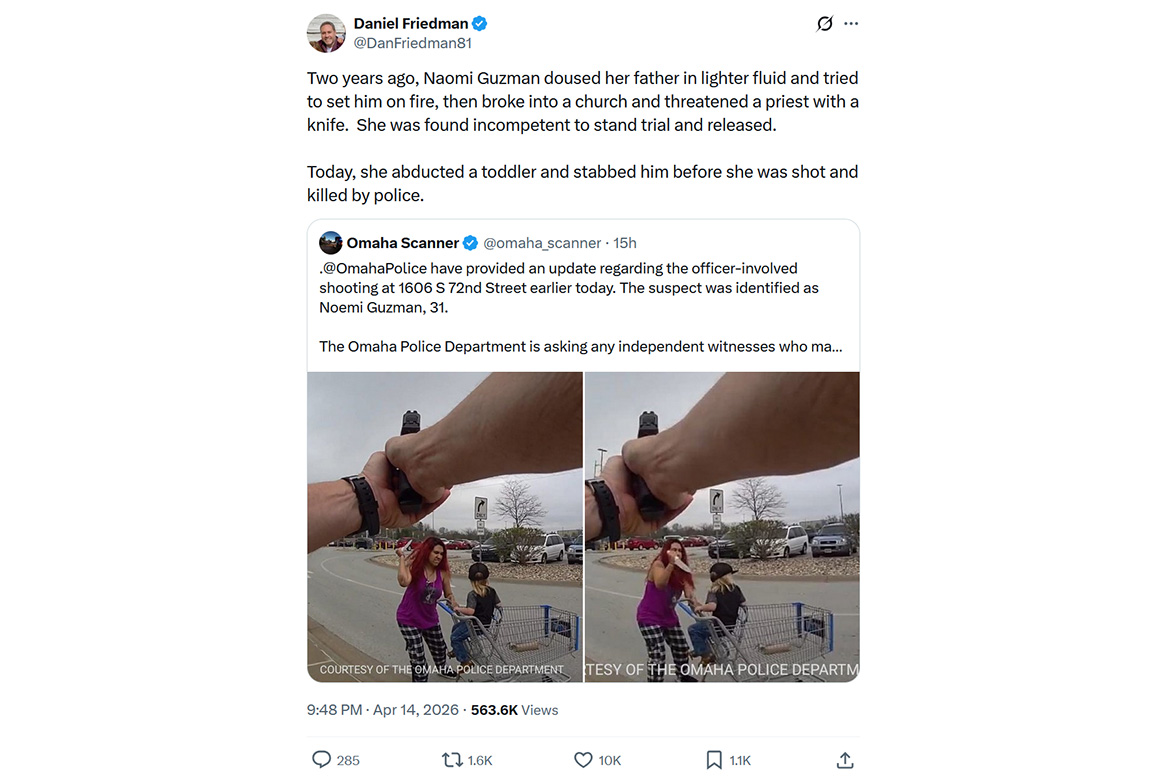Image resolution: width=1170 pixels, height=780 pixels.
Task: Click the @DanFriedman81 handle
Action: point(412,44)
